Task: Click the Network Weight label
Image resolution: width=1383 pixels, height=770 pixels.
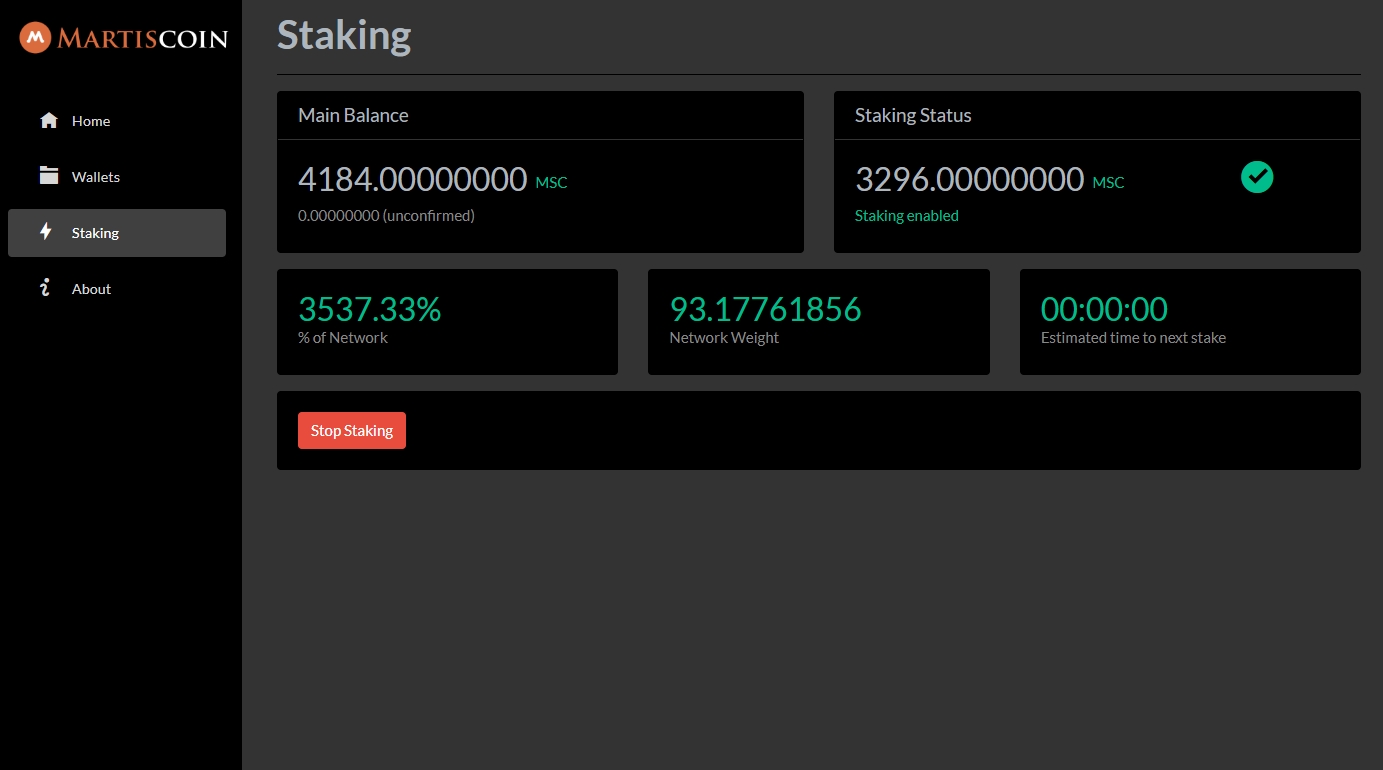Action: coord(724,338)
